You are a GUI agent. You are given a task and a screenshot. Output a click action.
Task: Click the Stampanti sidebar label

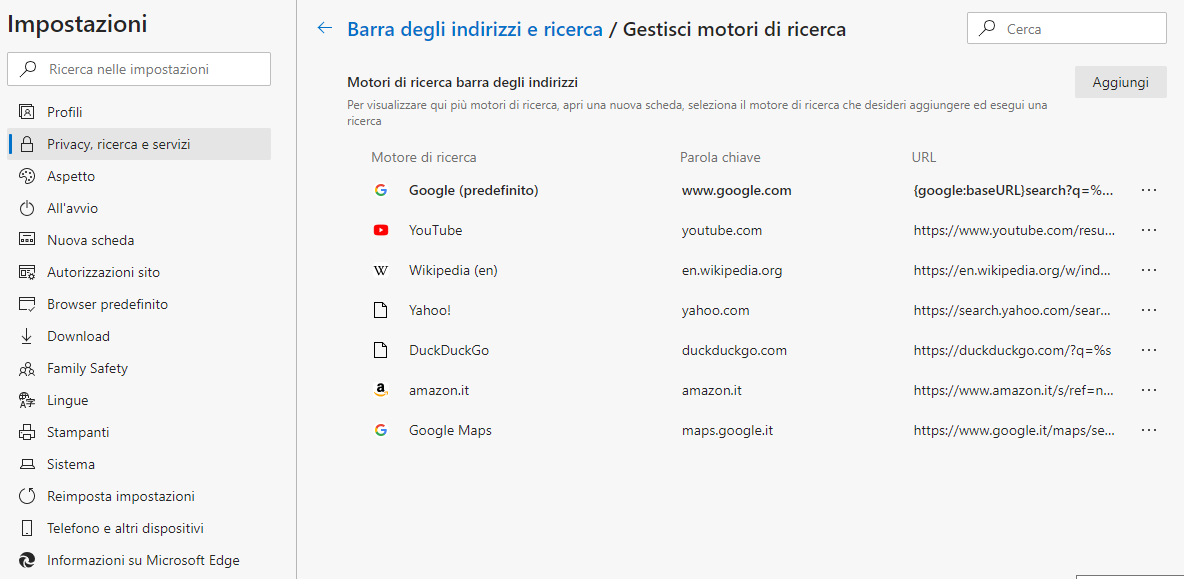click(x=78, y=433)
